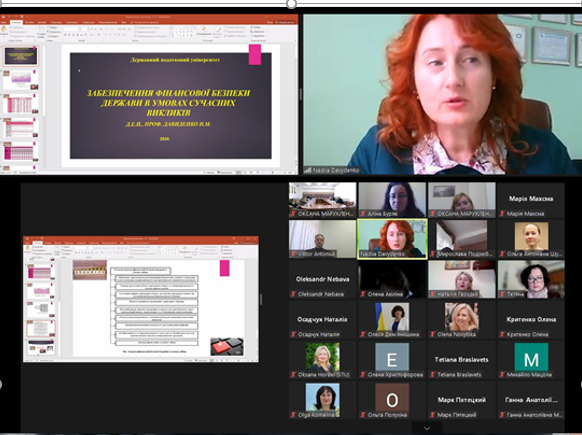Click the signal strength icon next to Nadia Davydenko
The image size is (582, 435).
pyautogui.click(x=308, y=170)
